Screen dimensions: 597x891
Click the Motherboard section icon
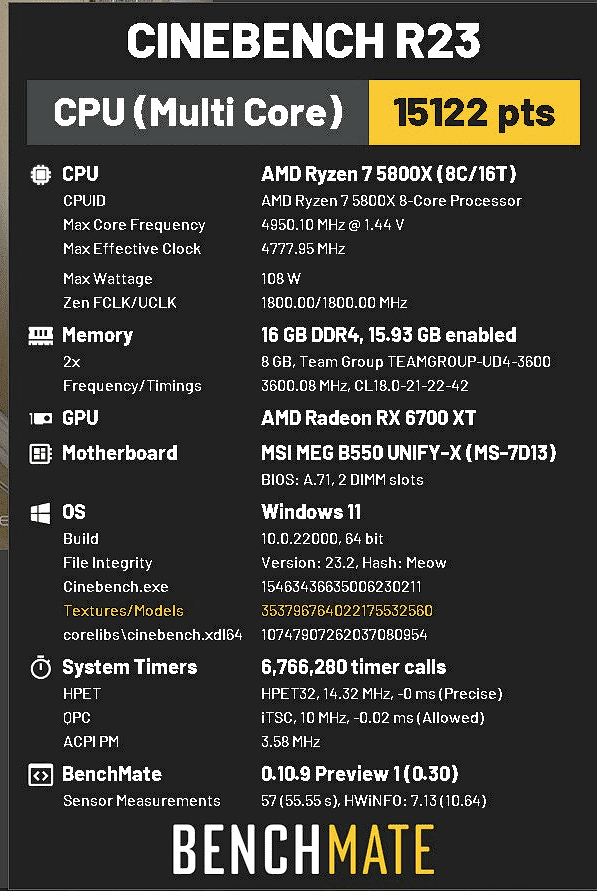pyautogui.click(x=40, y=453)
